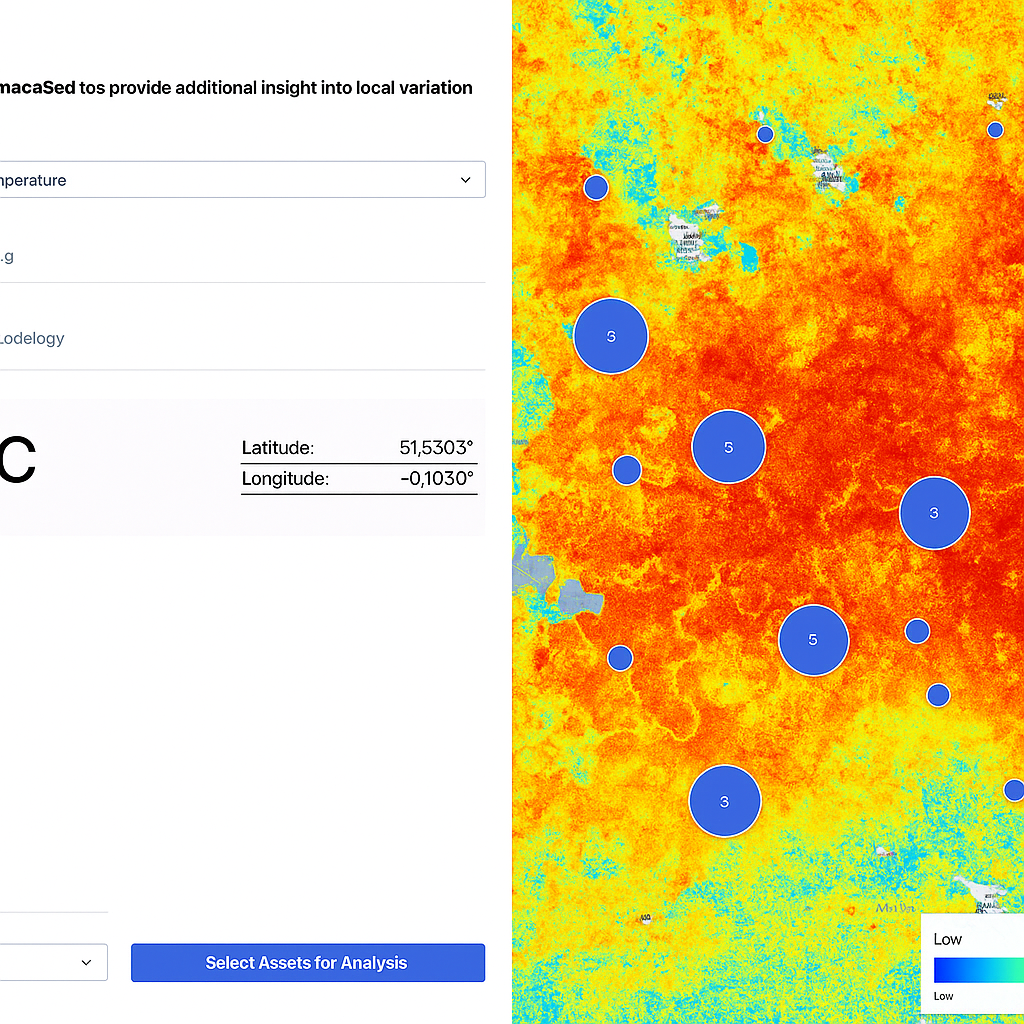Open the temperature layer dropdown

[x=240, y=179]
